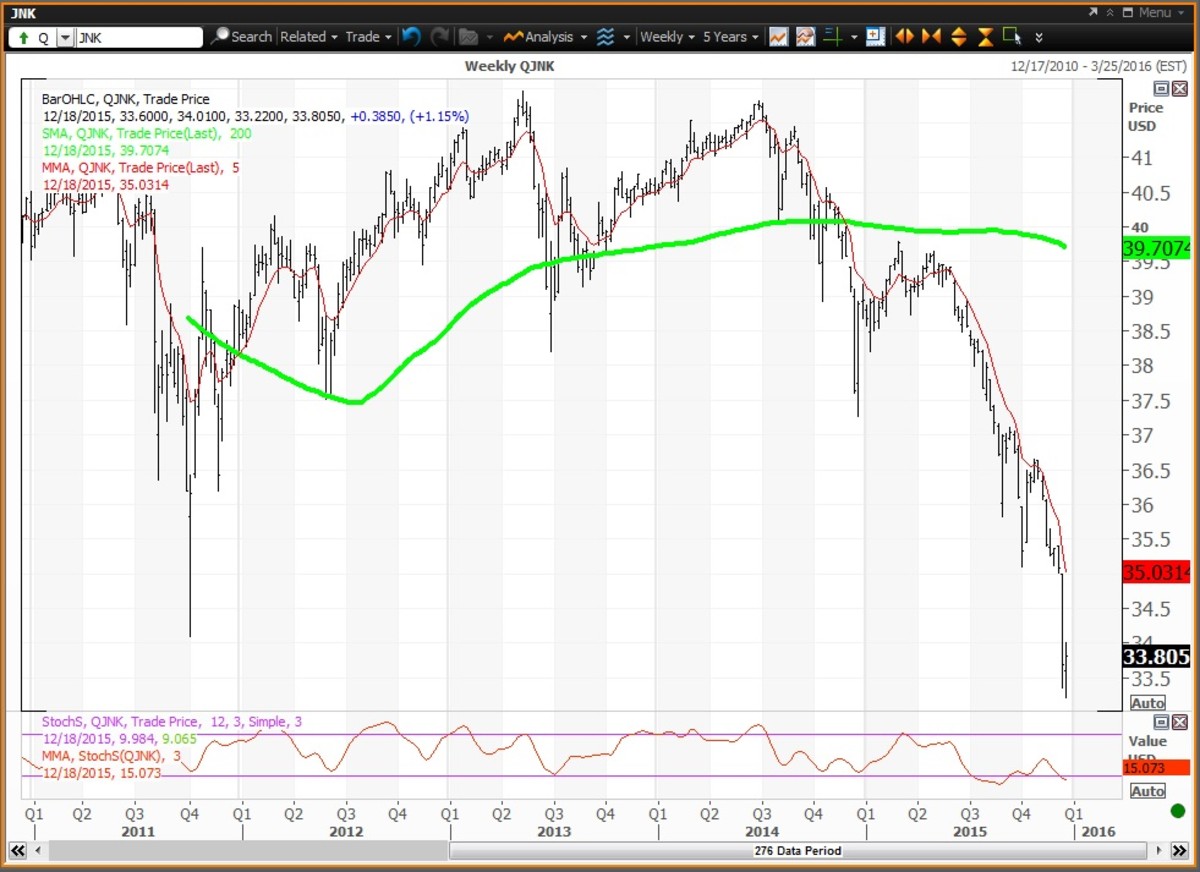This screenshot has width=1200, height=872.
Task: Click the 276 Data Period scrollbar thumb
Action: tap(796, 850)
